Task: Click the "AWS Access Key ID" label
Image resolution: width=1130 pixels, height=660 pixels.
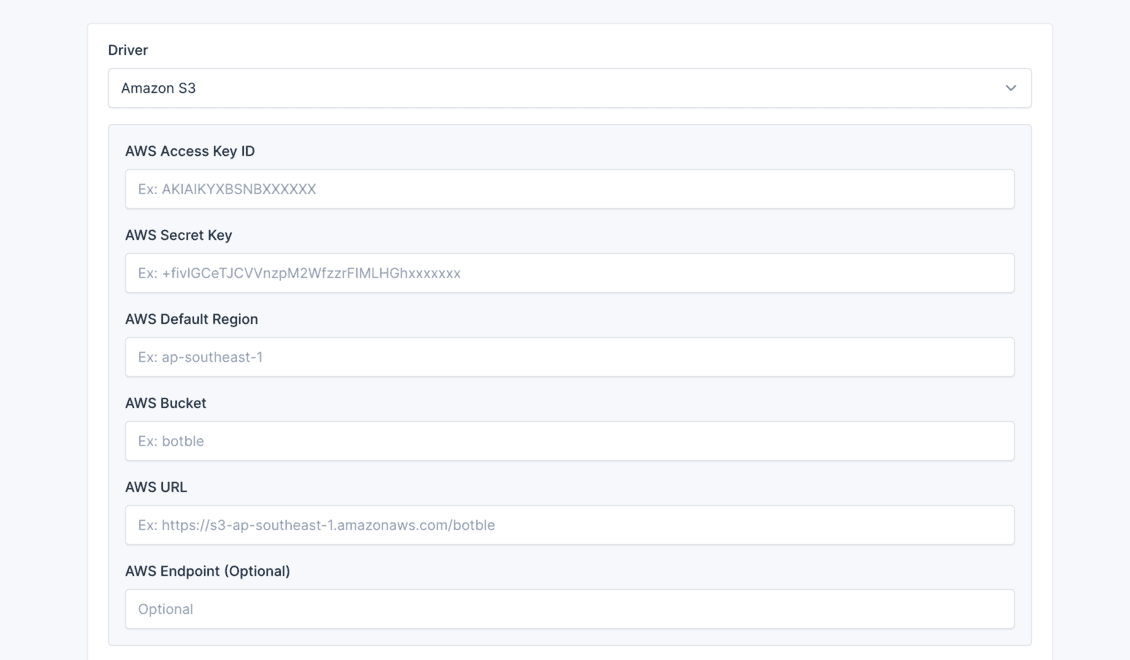Action: [x=190, y=151]
